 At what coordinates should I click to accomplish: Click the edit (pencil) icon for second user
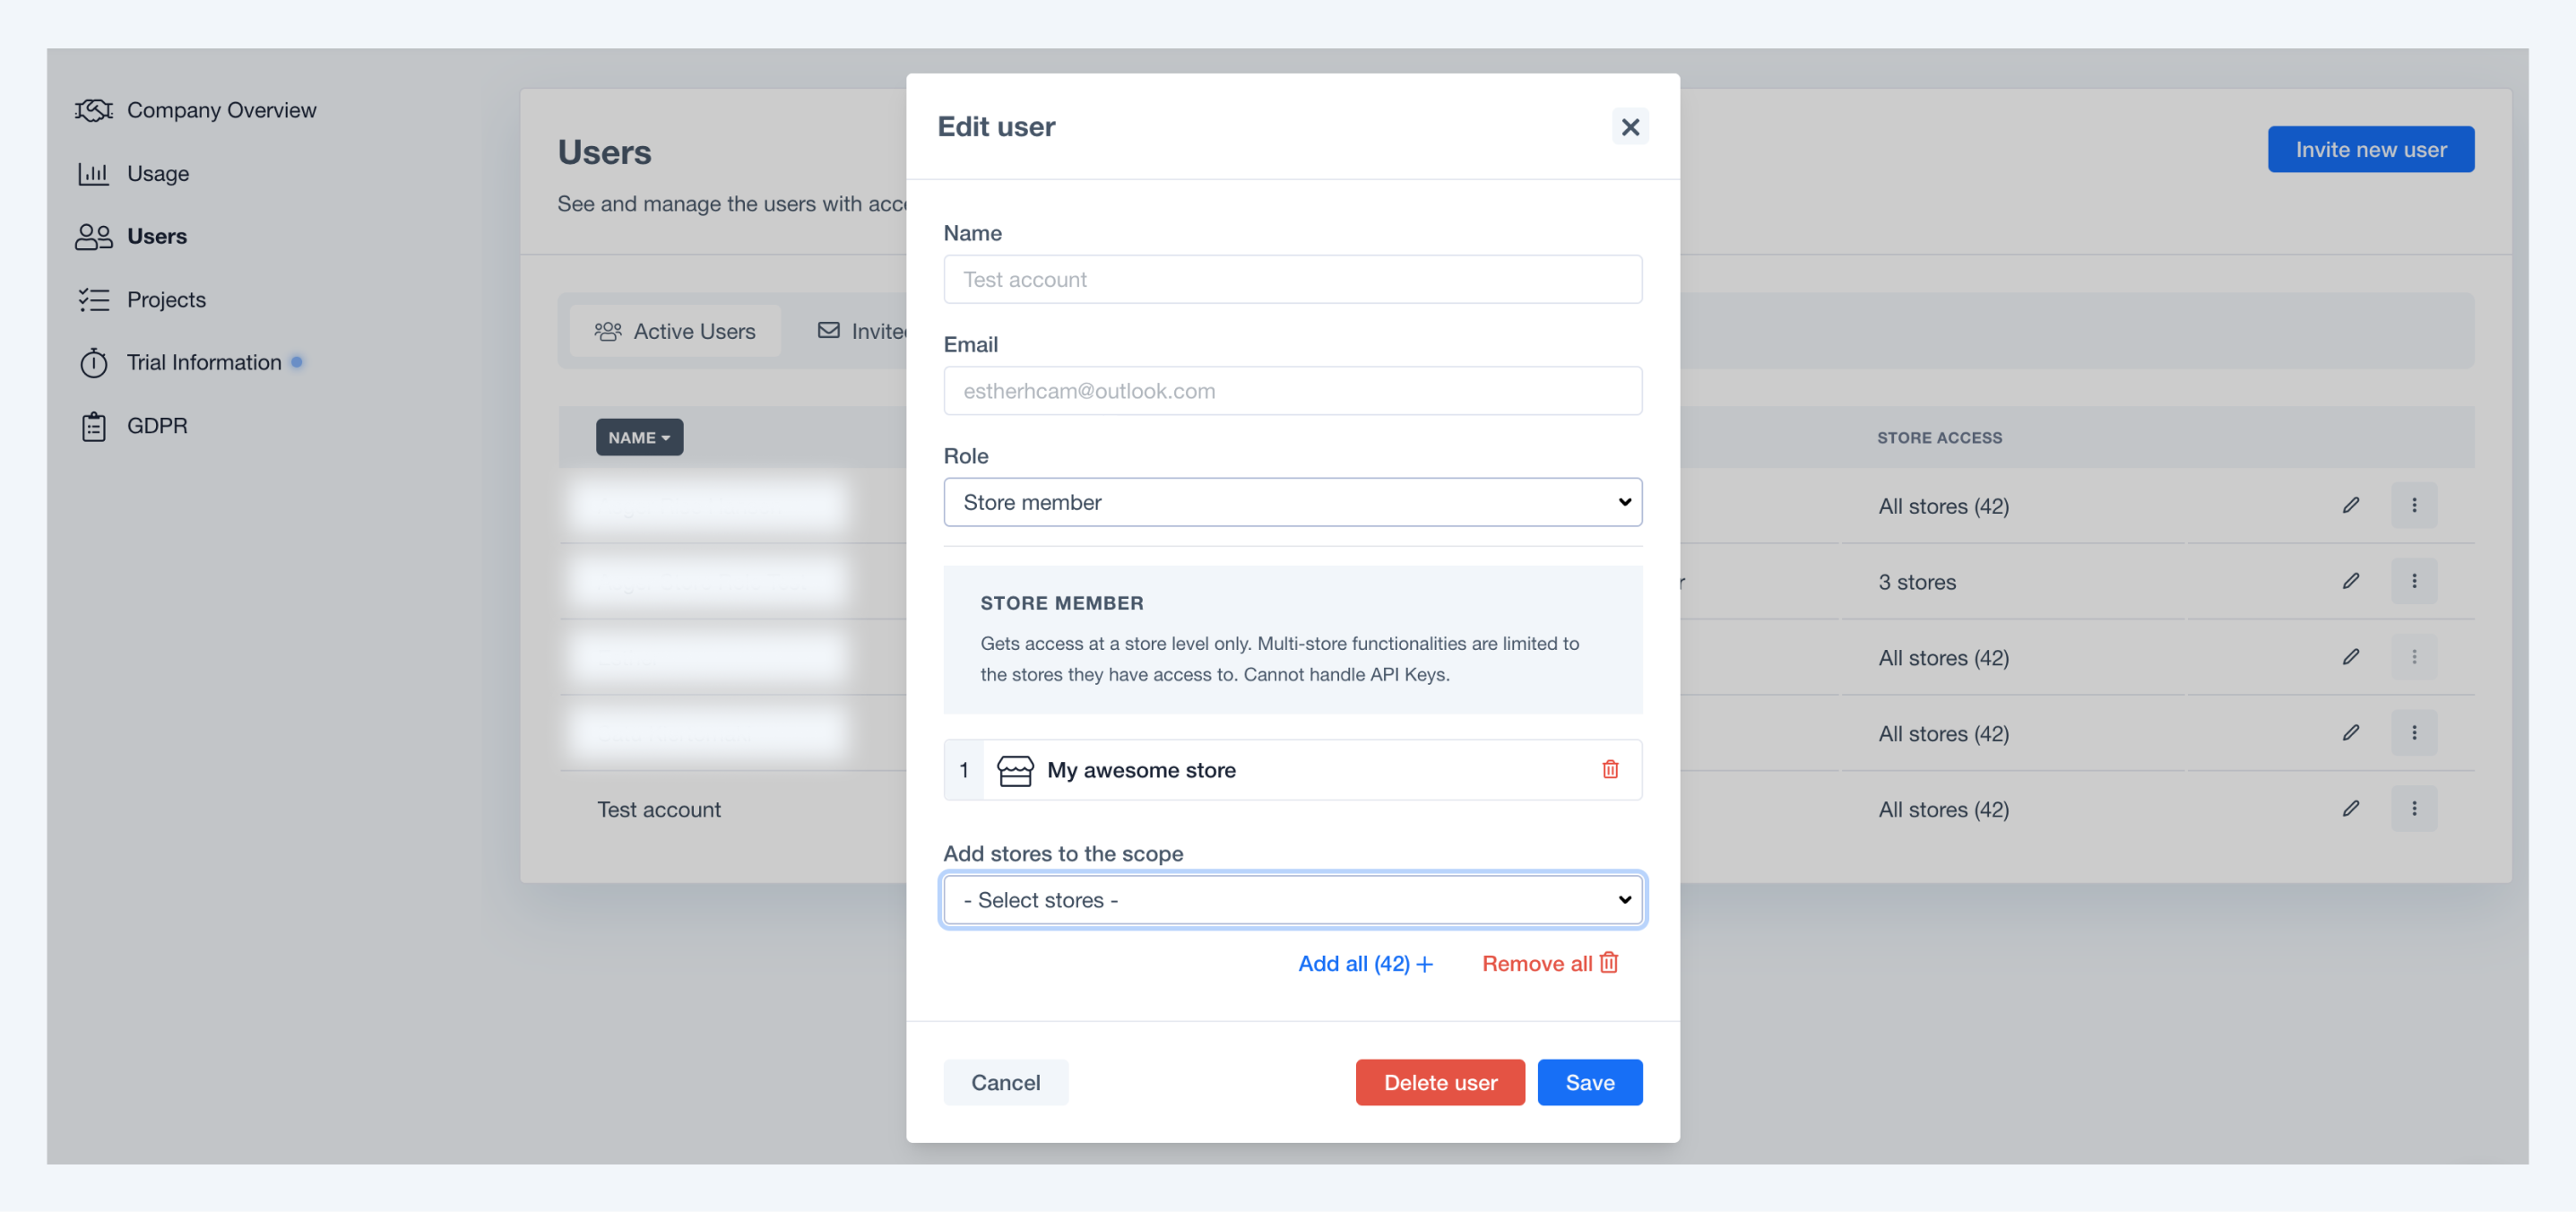2351,580
